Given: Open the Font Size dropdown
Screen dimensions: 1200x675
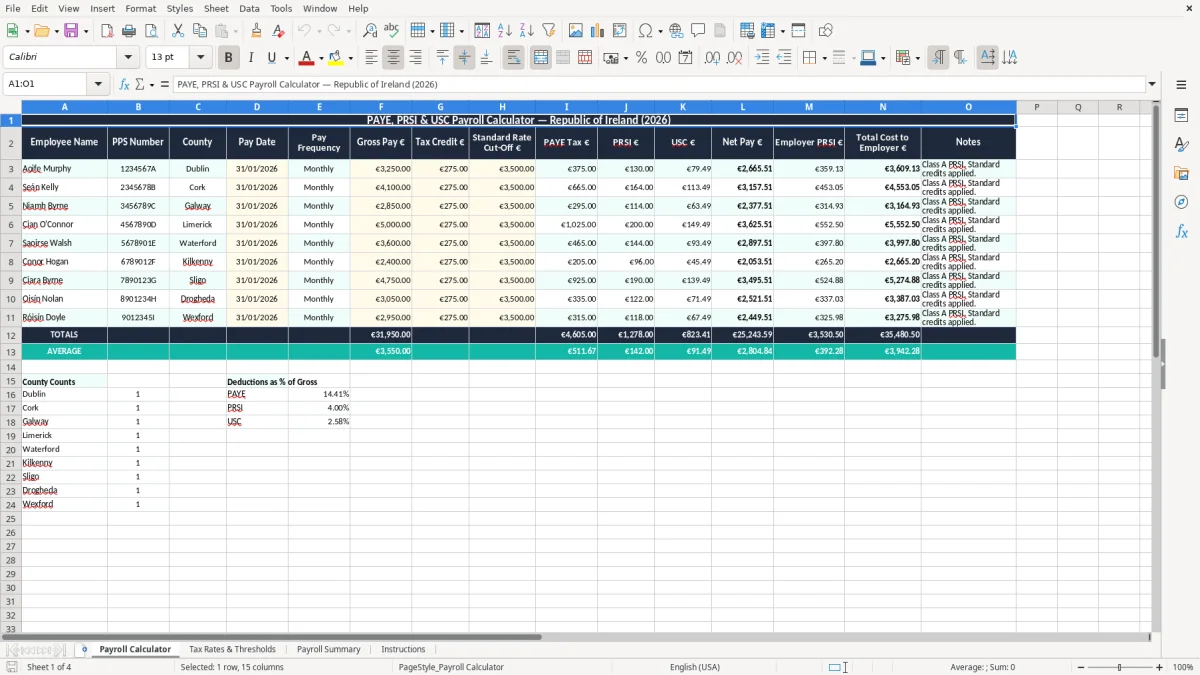Looking at the screenshot, I should coord(201,58).
